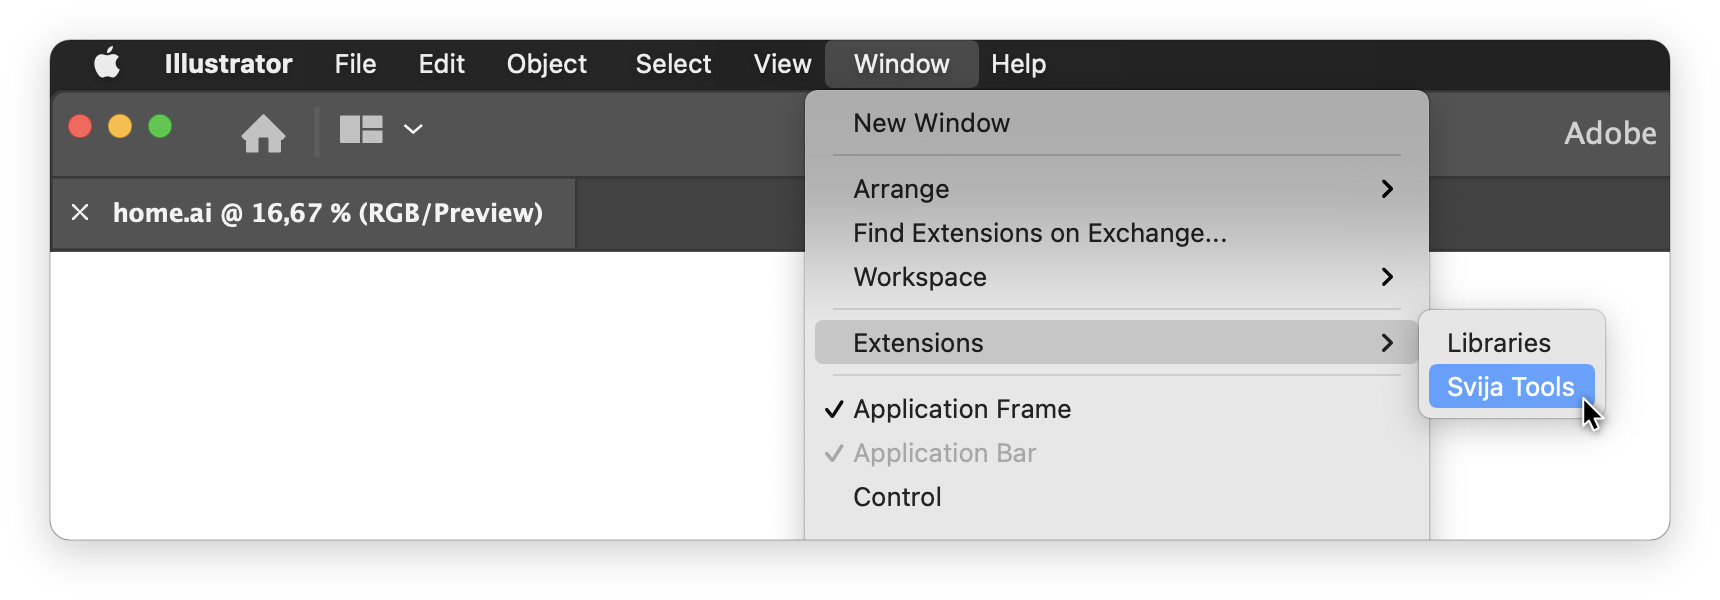Open the Arrange Documents dropdown chevron
This screenshot has width=1720, height=600.
[x=413, y=129]
